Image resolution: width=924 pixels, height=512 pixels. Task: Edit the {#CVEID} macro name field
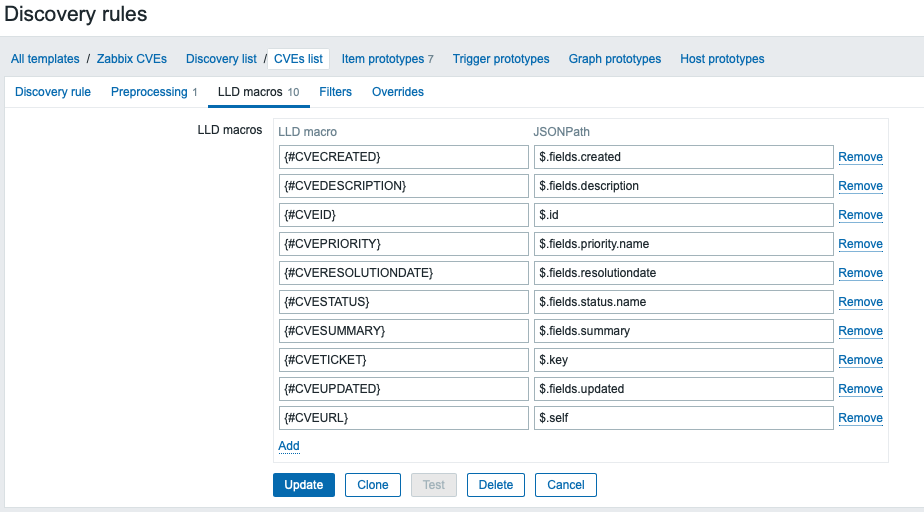click(x=403, y=215)
